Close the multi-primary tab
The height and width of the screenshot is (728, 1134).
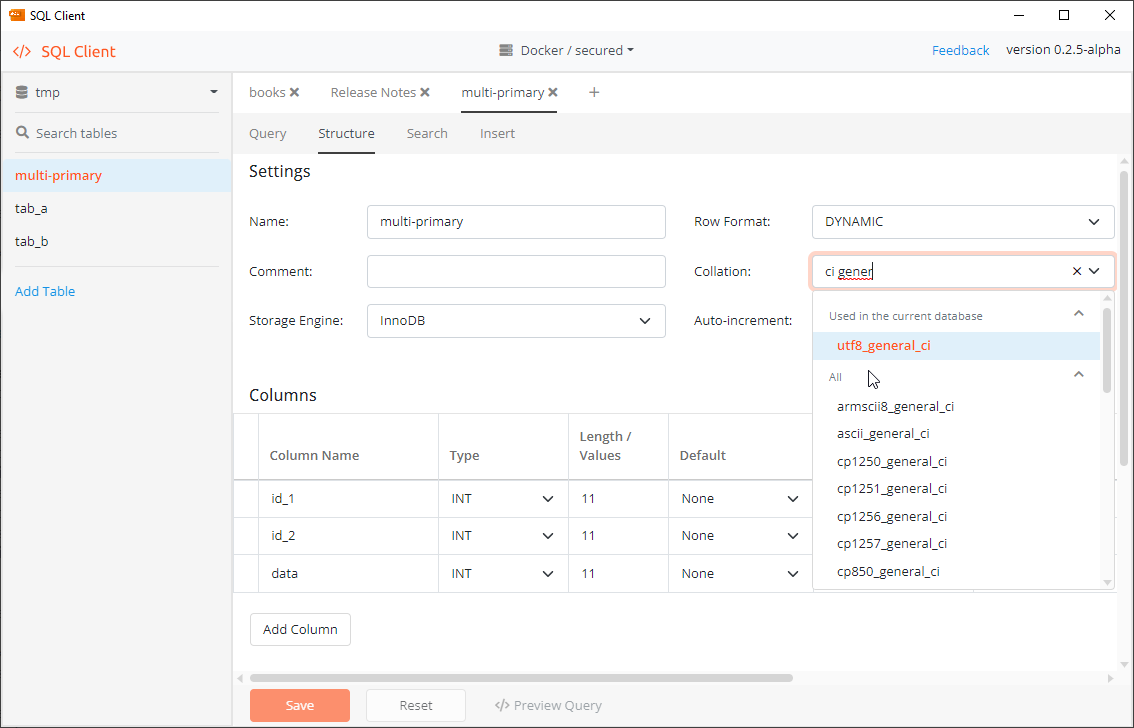553,92
